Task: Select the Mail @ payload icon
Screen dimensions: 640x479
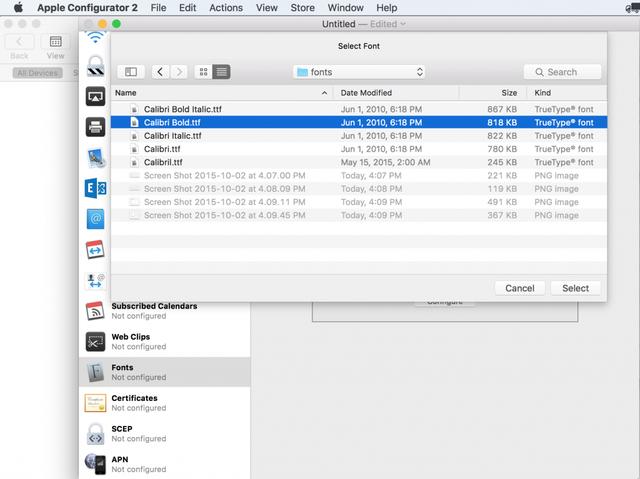Action: pyautogui.click(x=95, y=219)
